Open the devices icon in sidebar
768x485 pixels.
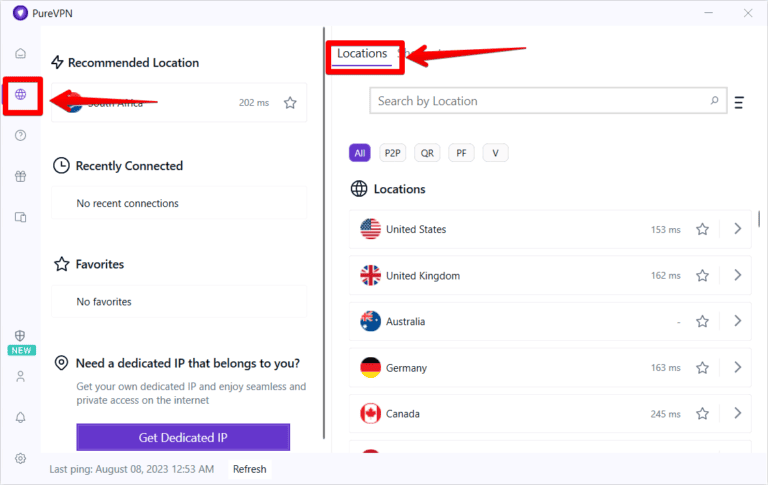coord(21,217)
